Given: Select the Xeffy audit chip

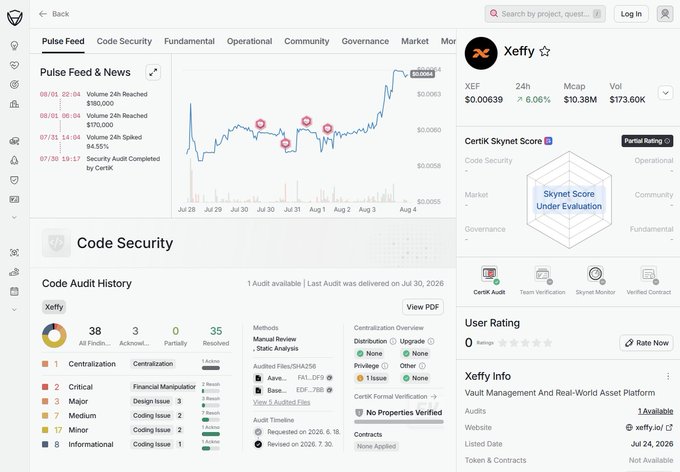Looking at the screenshot, I should coord(54,307).
